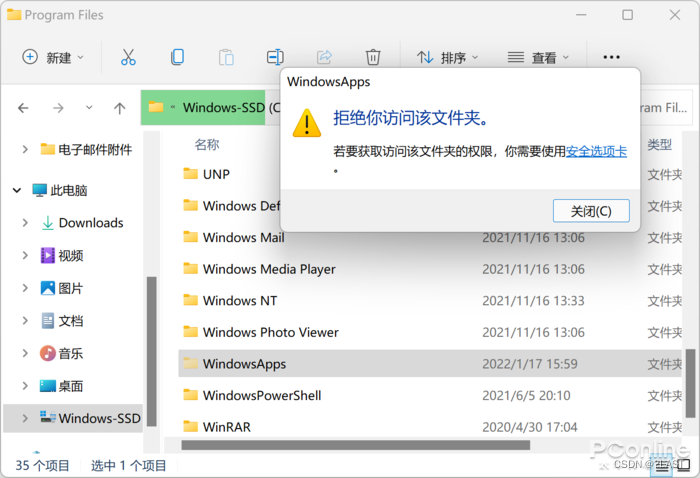Click the address bar folder icon

pyautogui.click(x=156, y=107)
